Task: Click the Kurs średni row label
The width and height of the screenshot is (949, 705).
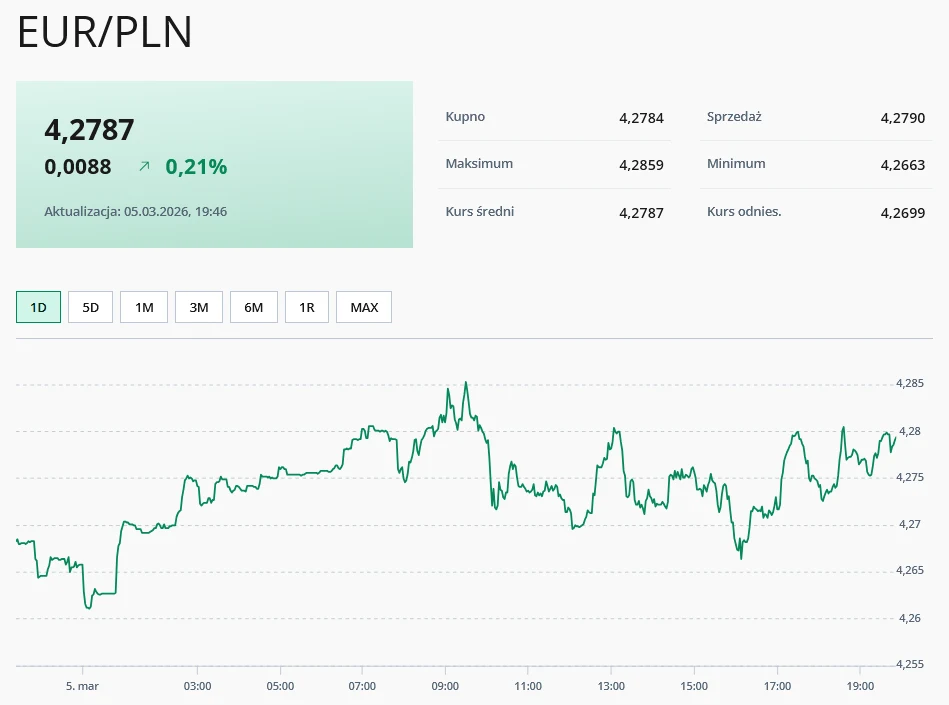Action: pos(479,212)
